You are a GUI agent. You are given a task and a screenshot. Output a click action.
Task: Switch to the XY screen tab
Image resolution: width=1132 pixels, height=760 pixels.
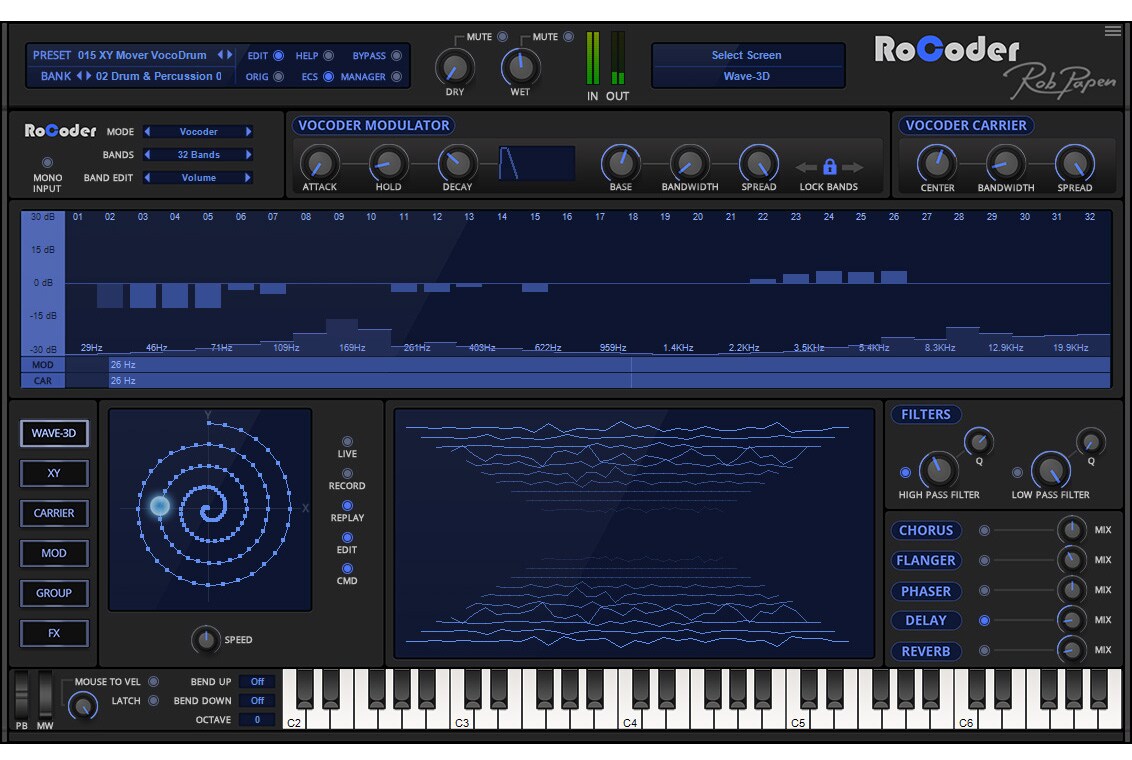click(54, 473)
